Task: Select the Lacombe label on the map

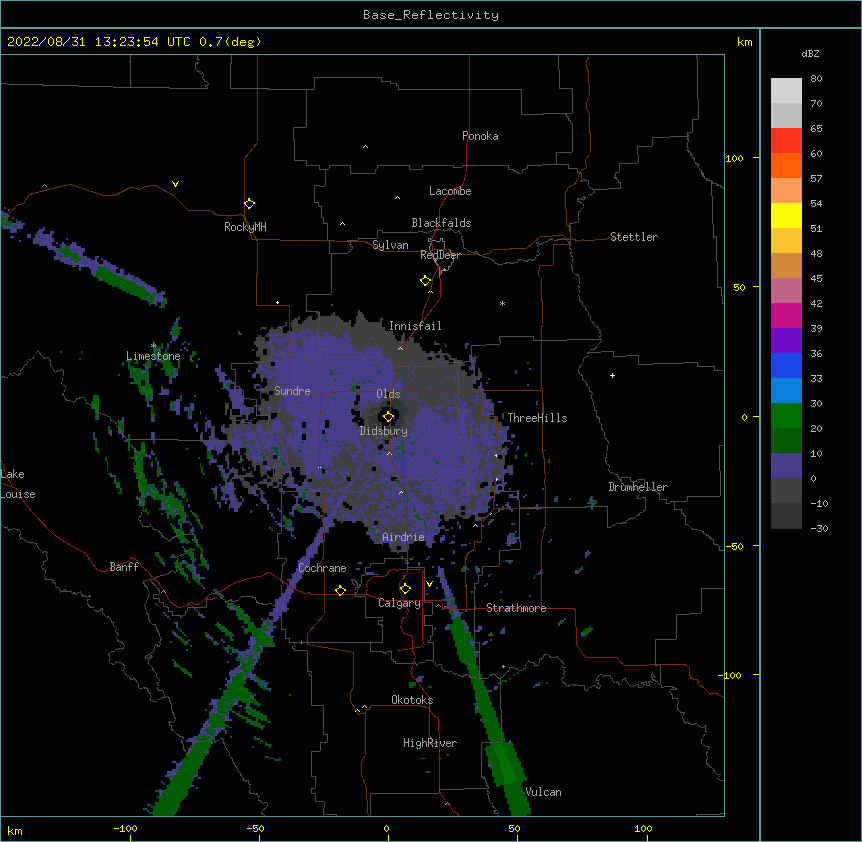Action: click(450, 191)
